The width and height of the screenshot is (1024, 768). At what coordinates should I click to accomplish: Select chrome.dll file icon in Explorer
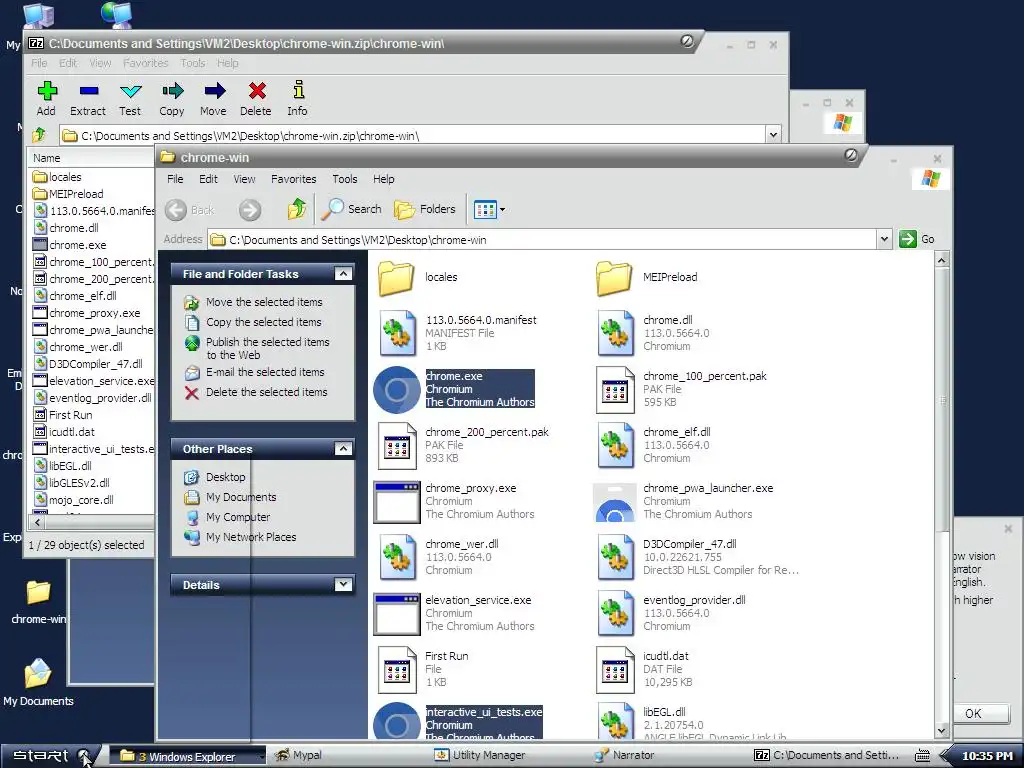click(x=615, y=333)
